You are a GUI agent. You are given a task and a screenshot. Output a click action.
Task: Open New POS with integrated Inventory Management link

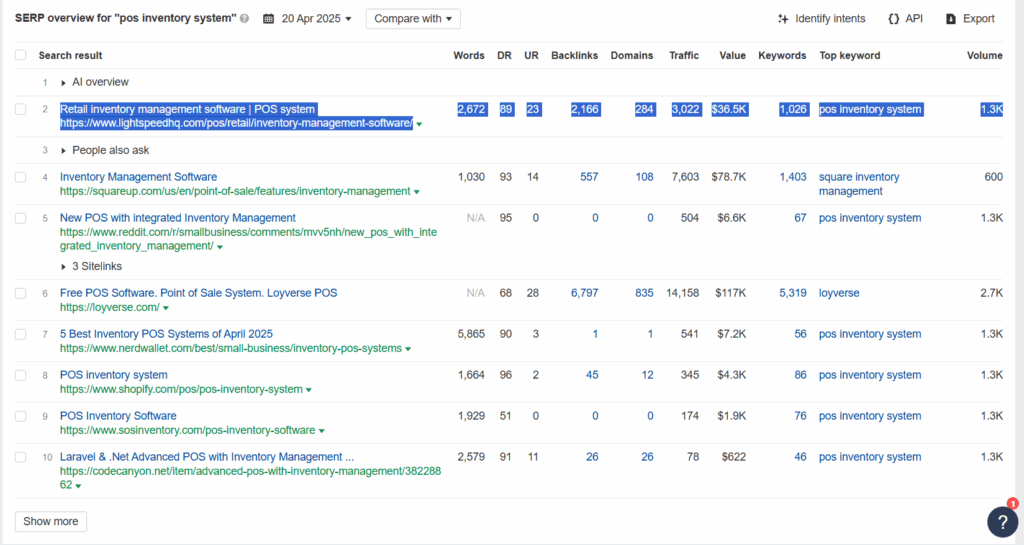coord(178,218)
